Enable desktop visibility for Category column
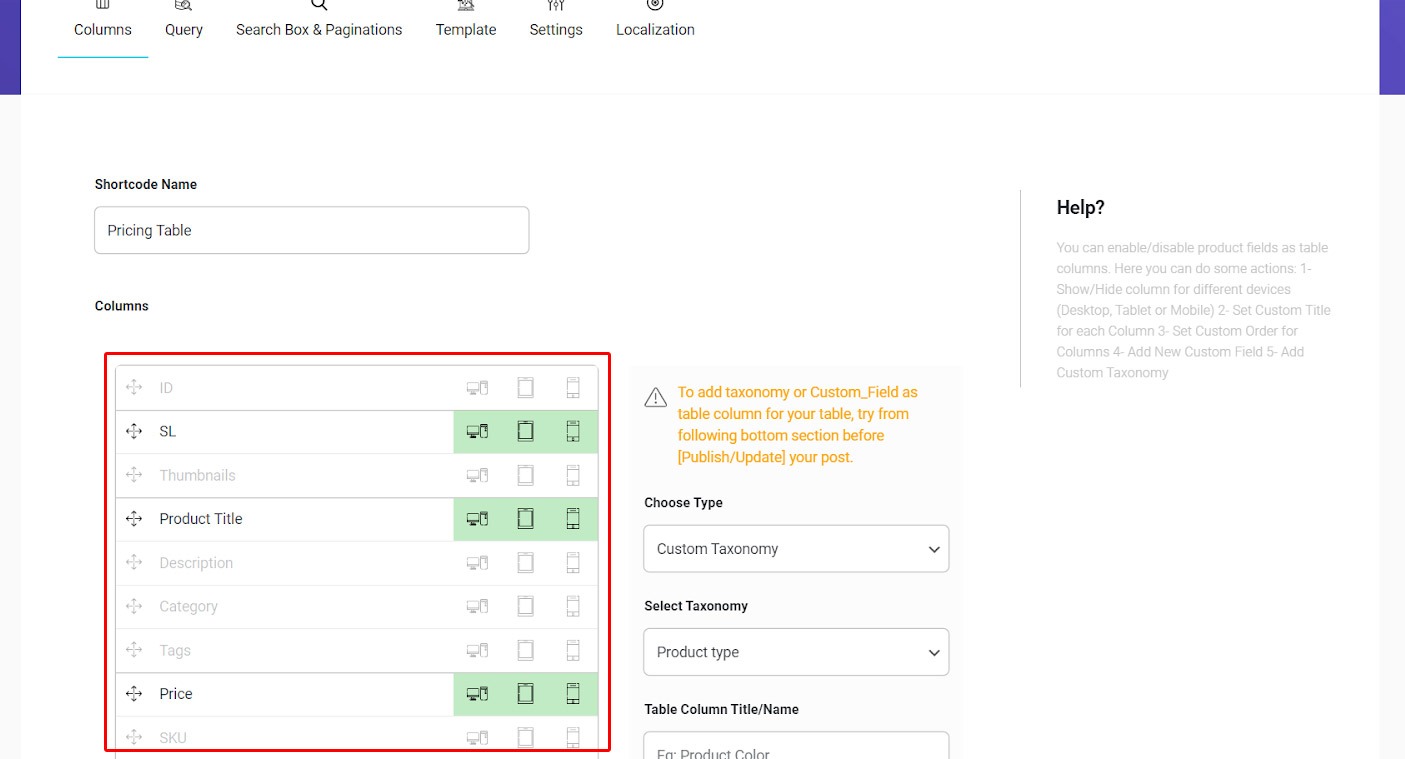This screenshot has width=1405, height=759. click(477, 606)
